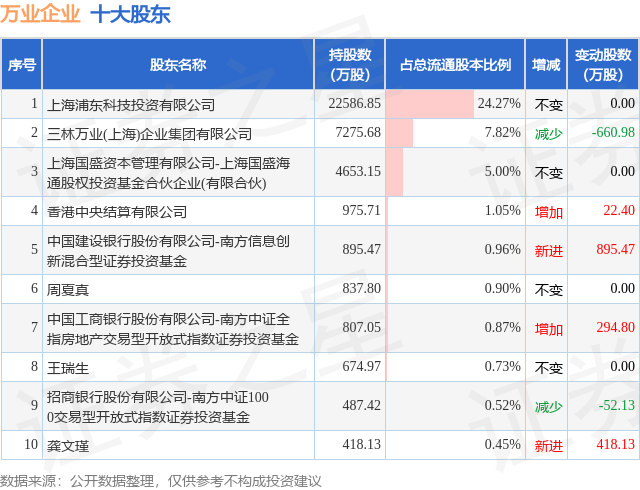Click 中国工商银行 南方中证全指房地产 fund name
The height and width of the screenshot is (490, 640).
point(173,329)
